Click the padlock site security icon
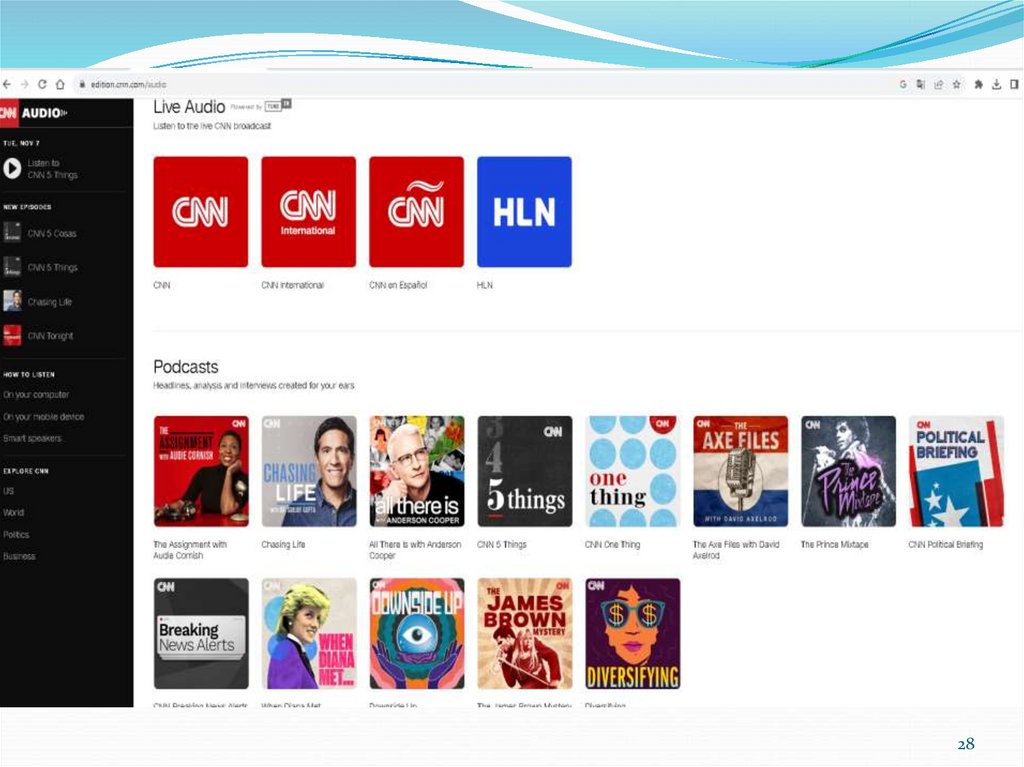The width and height of the screenshot is (1024, 767). [x=82, y=84]
